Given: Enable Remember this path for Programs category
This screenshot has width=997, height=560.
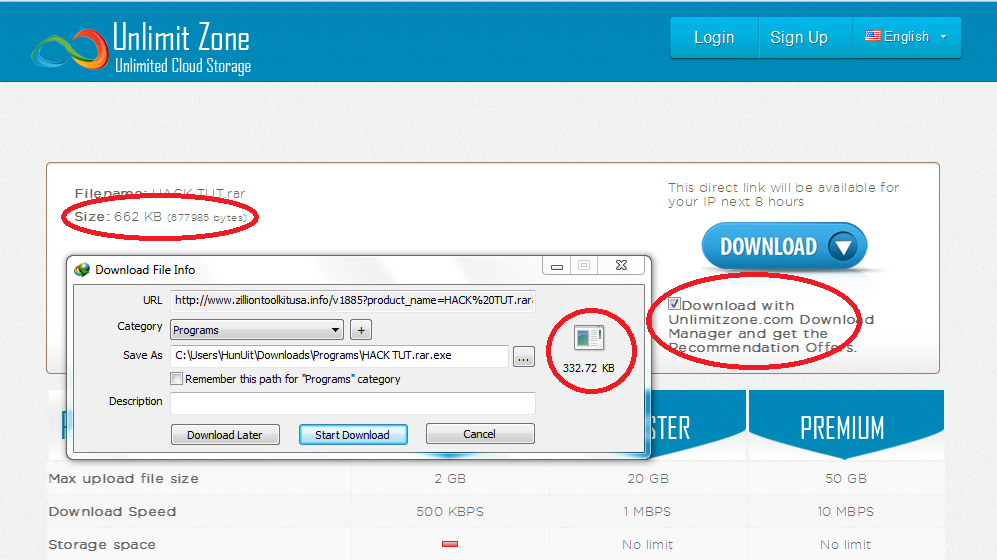Looking at the screenshot, I should tap(177, 379).
